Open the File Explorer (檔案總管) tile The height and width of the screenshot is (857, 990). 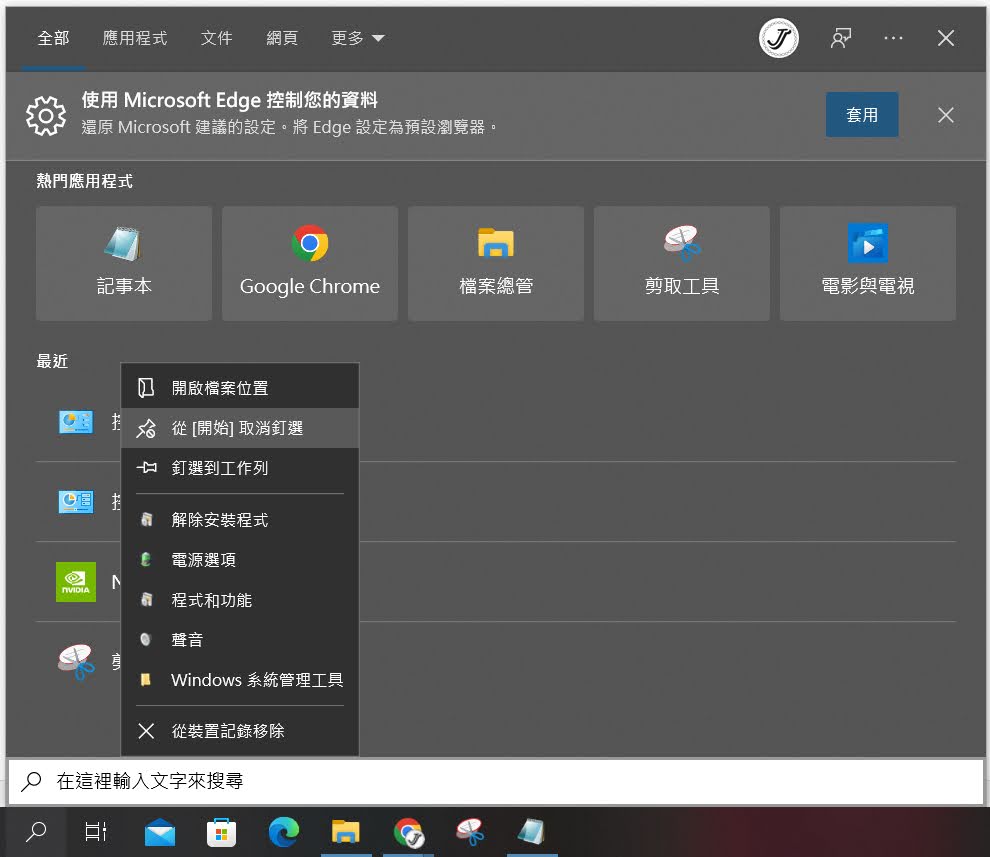coord(496,263)
